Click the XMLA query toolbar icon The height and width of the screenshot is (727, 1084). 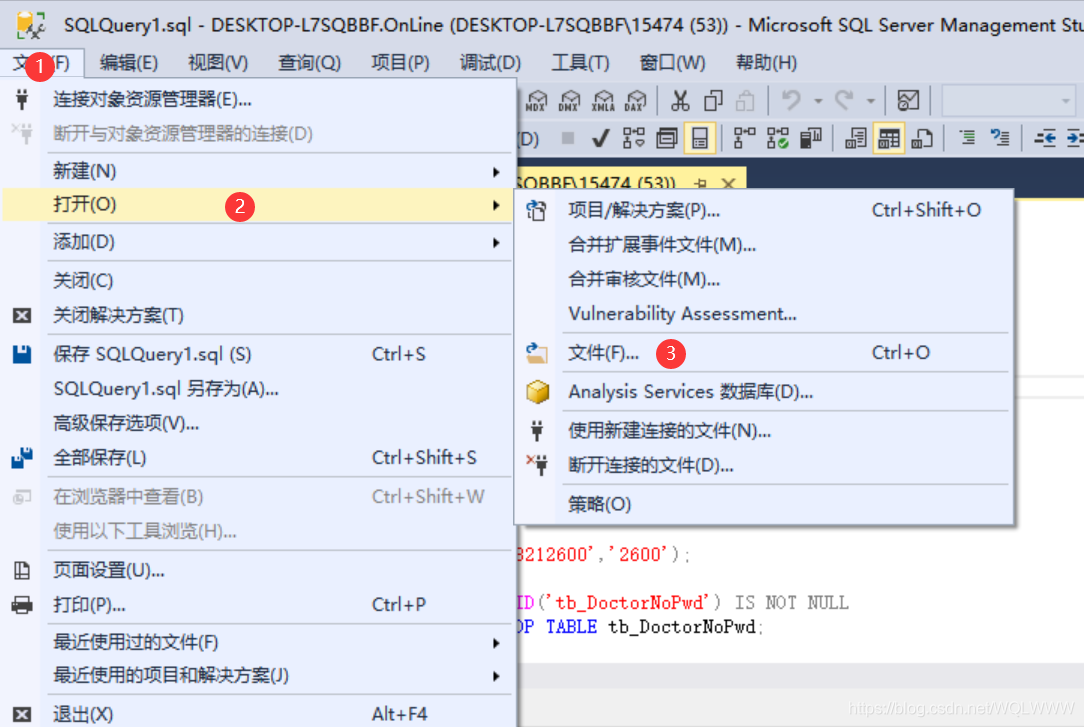(603, 101)
